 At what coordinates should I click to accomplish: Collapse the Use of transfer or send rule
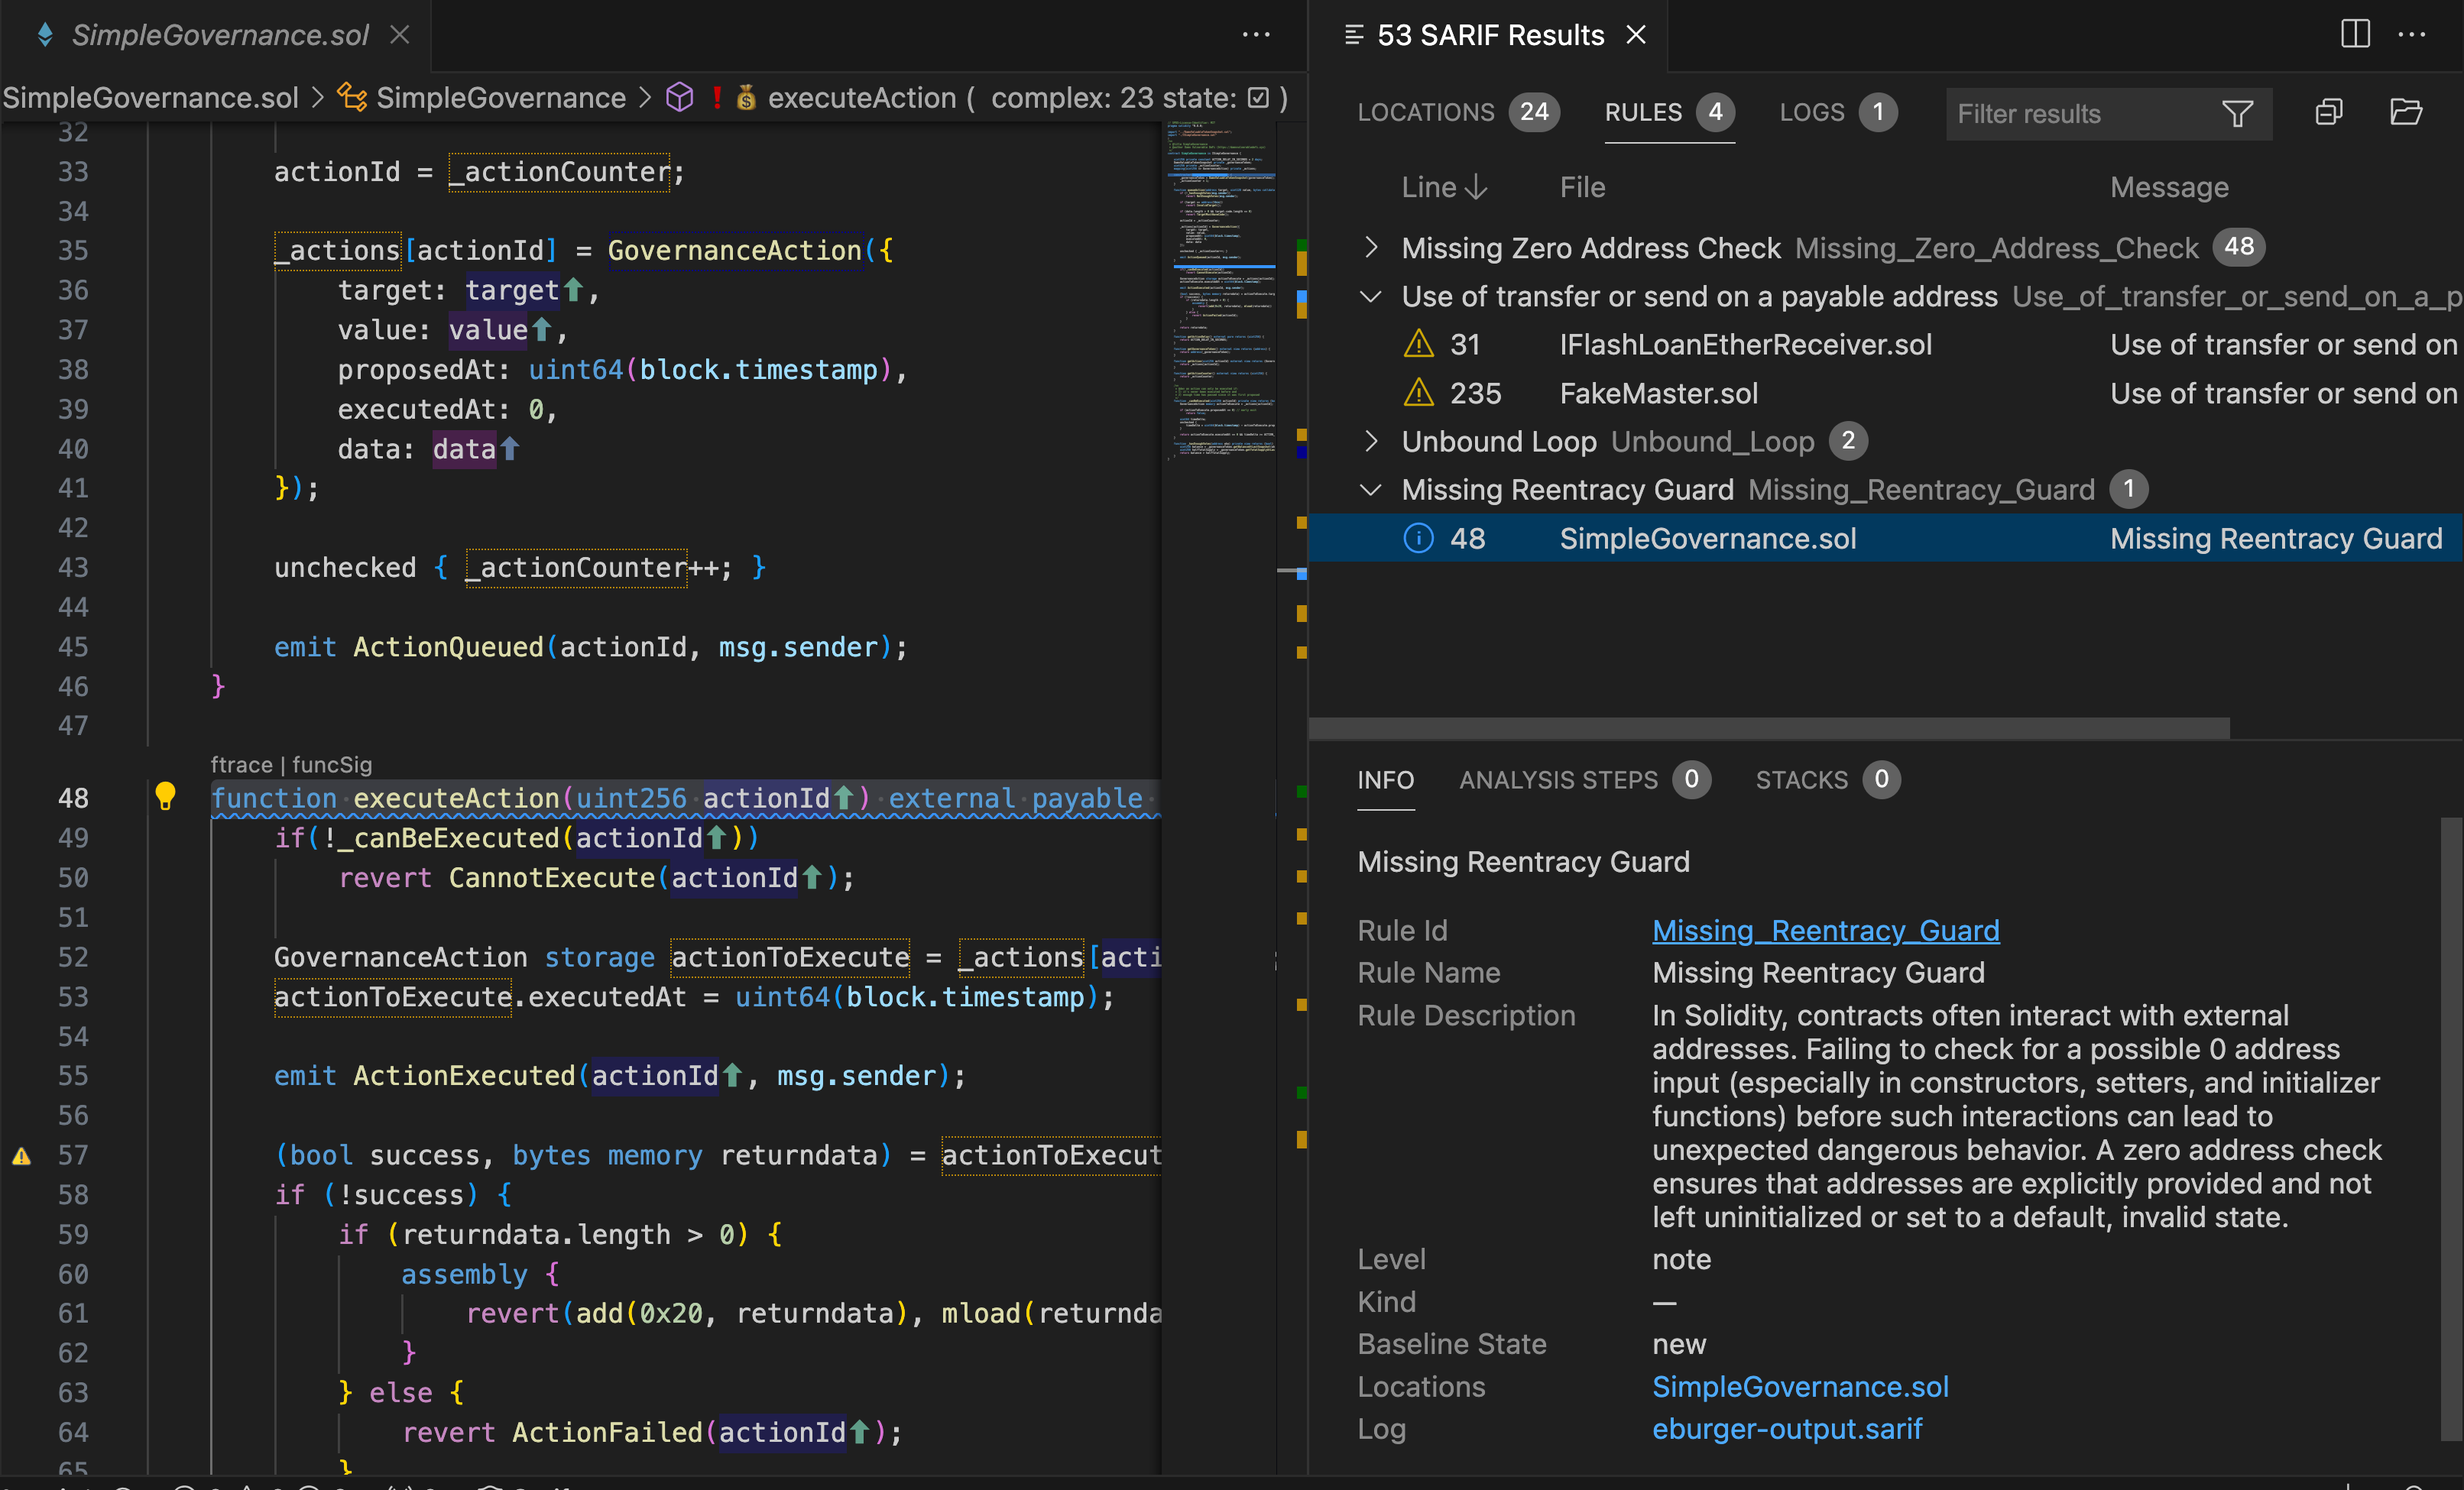click(1371, 296)
